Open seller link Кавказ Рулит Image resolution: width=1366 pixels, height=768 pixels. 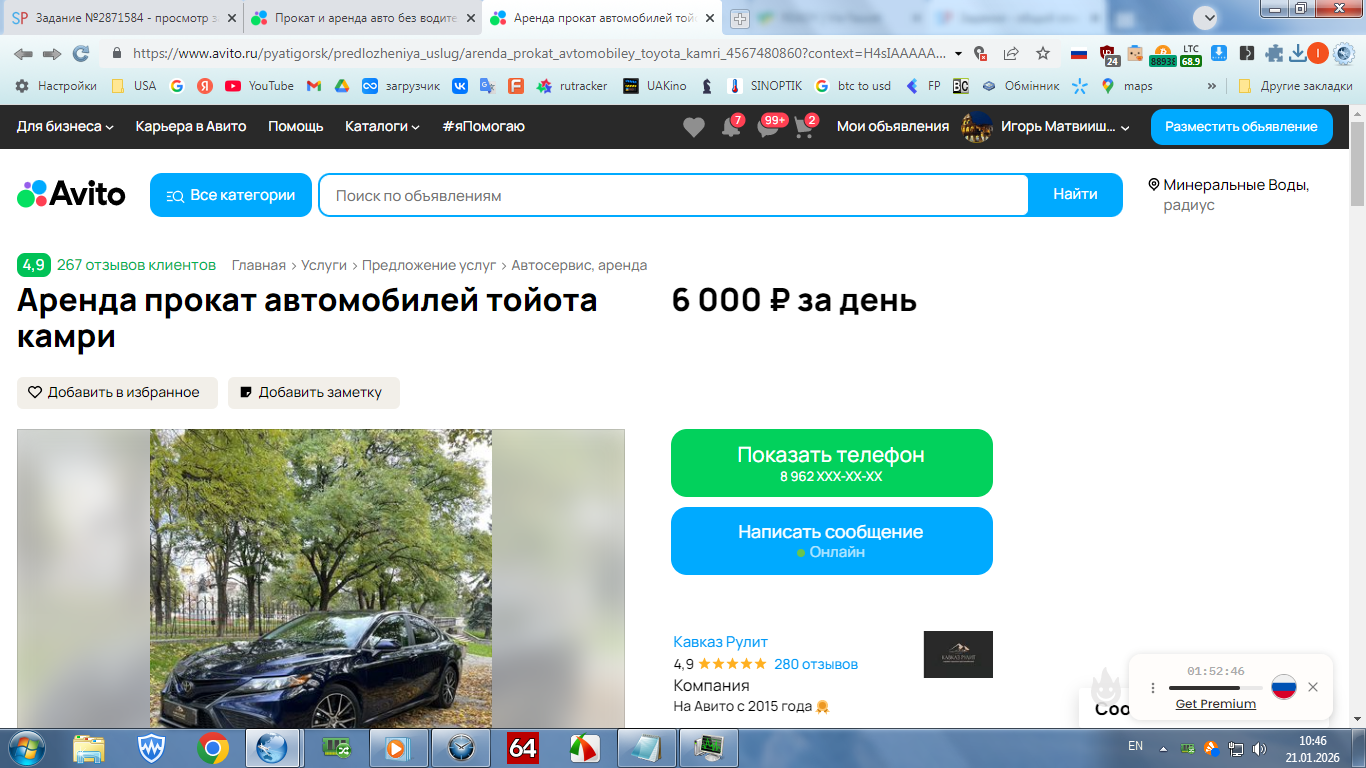[x=721, y=641]
